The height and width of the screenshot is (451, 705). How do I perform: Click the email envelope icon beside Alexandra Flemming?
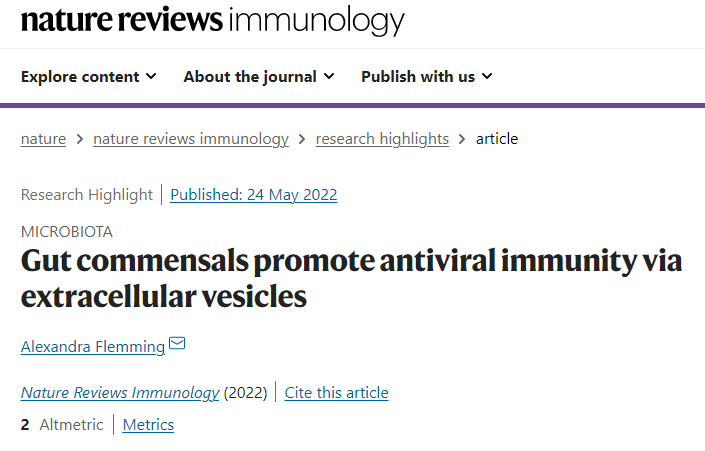(177, 344)
